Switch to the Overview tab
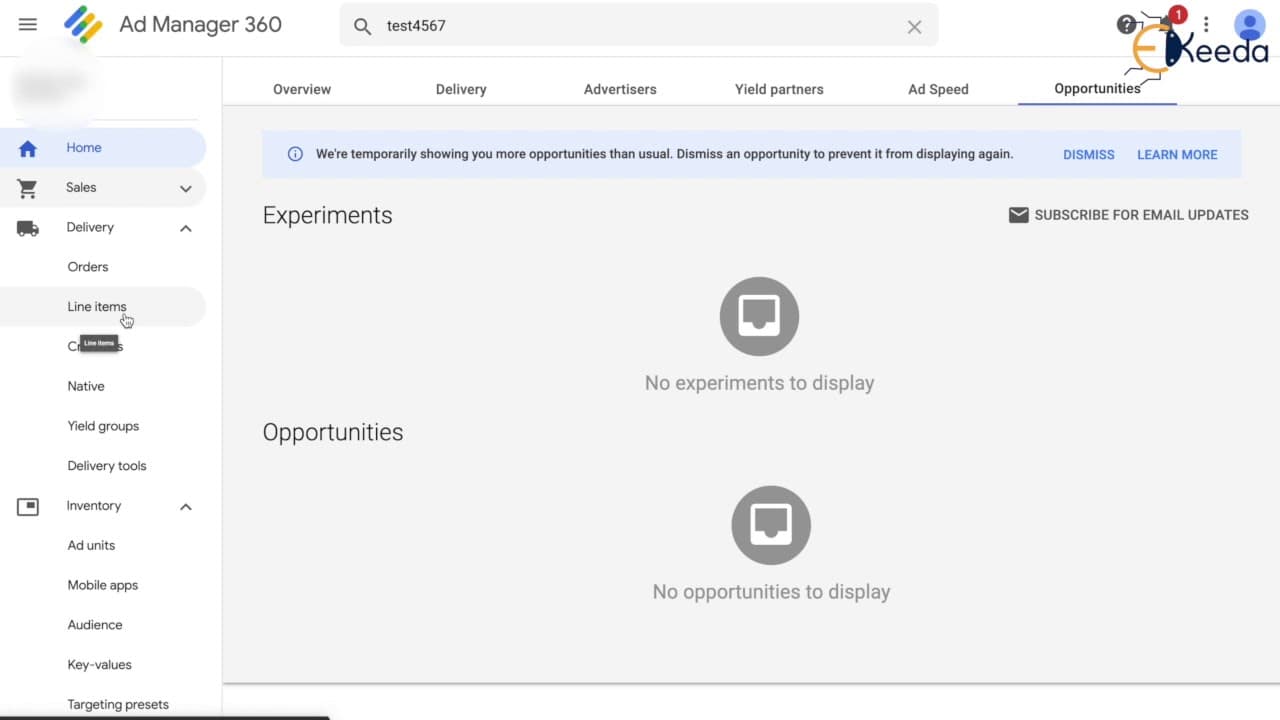Image resolution: width=1280 pixels, height=720 pixels. pyautogui.click(x=302, y=89)
